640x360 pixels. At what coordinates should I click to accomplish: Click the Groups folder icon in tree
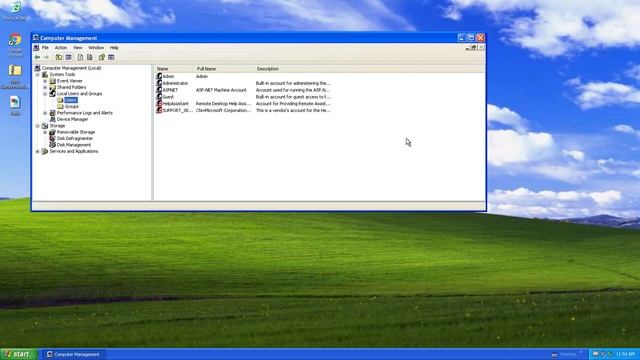tap(60, 106)
